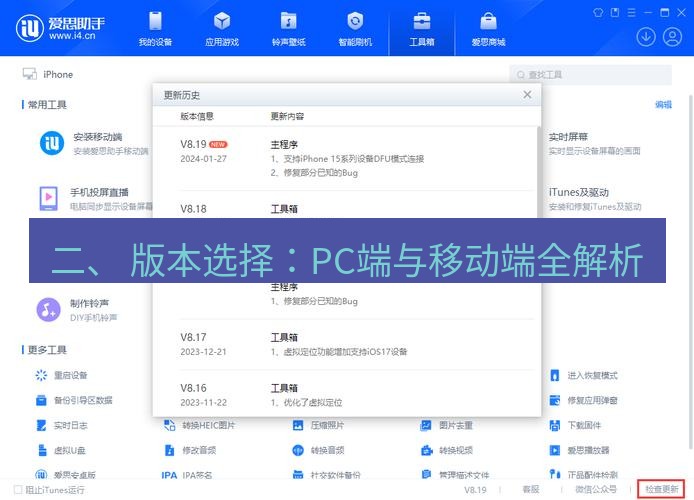Open the 我的设备 tab

coord(155,29)
